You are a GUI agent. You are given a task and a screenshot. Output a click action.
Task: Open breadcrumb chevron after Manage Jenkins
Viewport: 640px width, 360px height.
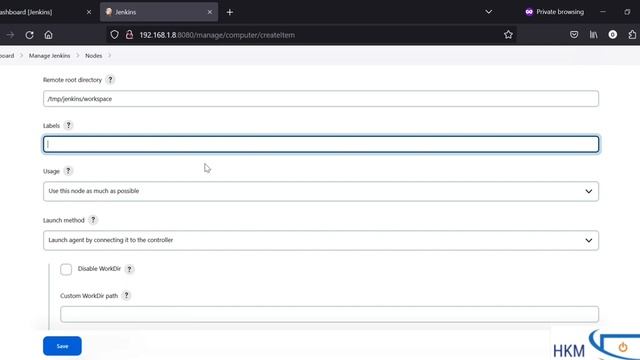pyautogui.click(x=78, y=56)
